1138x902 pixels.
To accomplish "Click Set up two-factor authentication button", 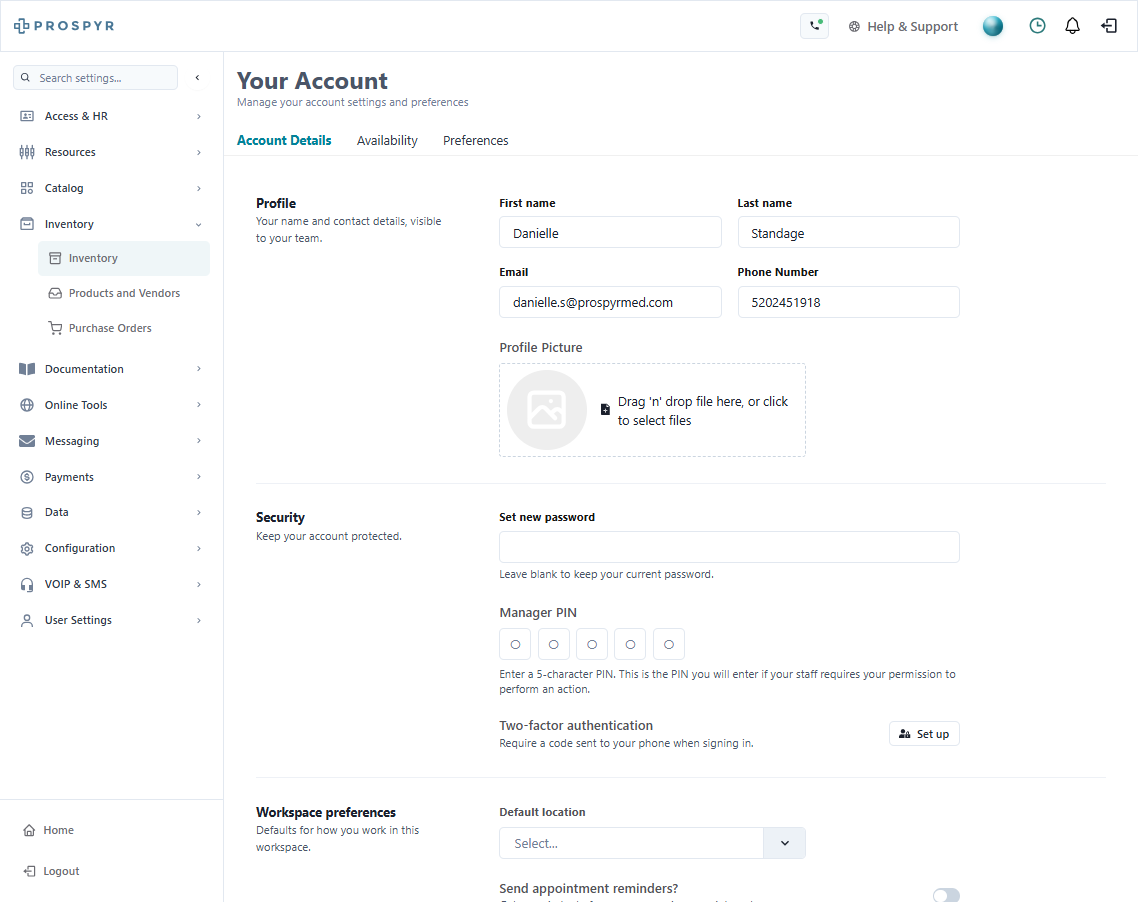I will tap(924, 734).
